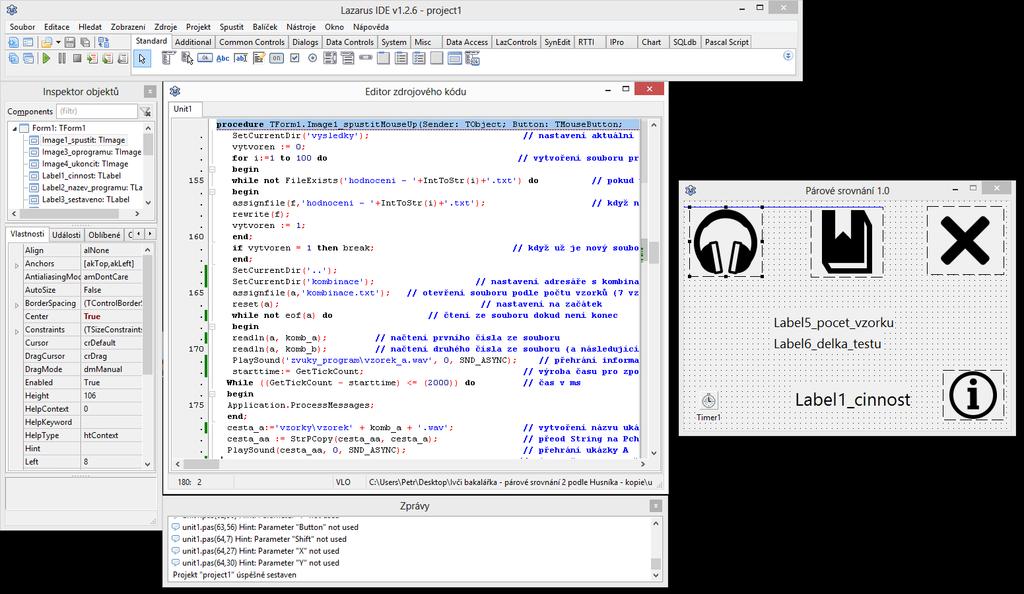This screenshot has height=594, width=1024.
Task: Switch to Oblíbené tab in Object Inspector
Action: [x=104, y=234]
